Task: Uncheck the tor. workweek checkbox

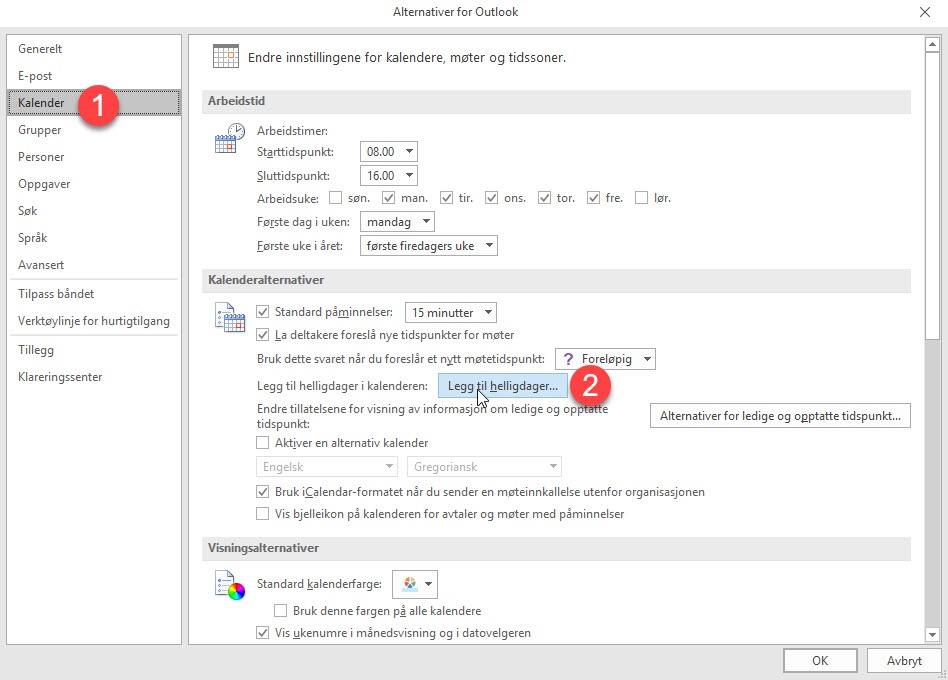Action: (544, 198)
